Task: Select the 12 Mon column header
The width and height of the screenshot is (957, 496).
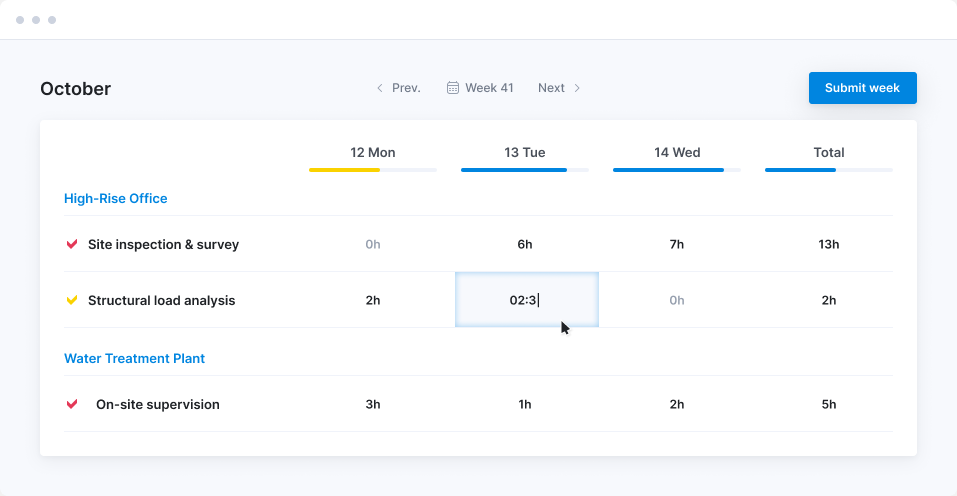Action: pyautogui.click(x=372, y=153)
